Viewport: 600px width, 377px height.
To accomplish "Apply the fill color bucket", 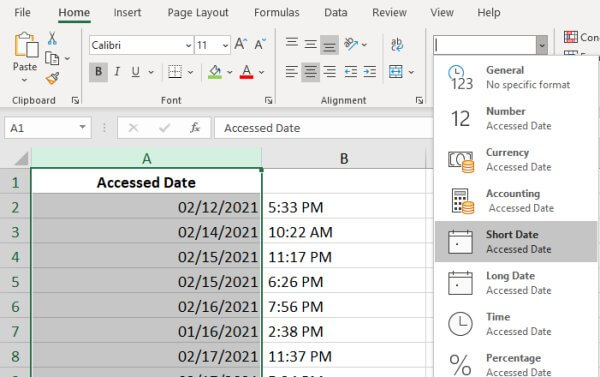I will 215,72.
